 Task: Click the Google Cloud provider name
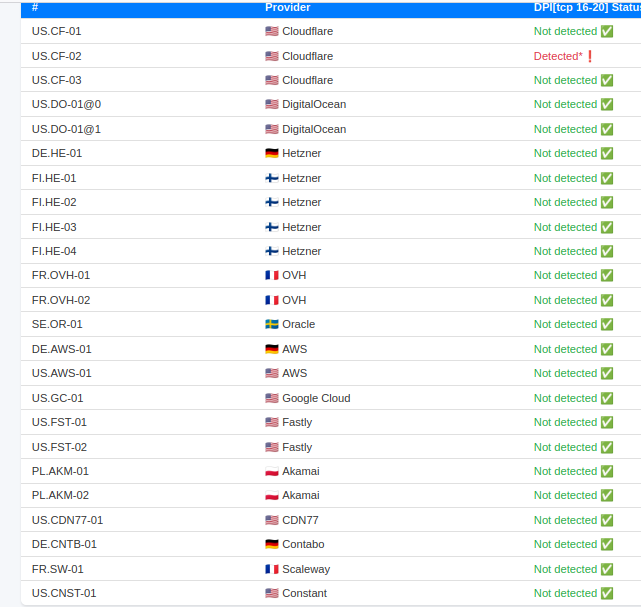(x=316, y=399)
